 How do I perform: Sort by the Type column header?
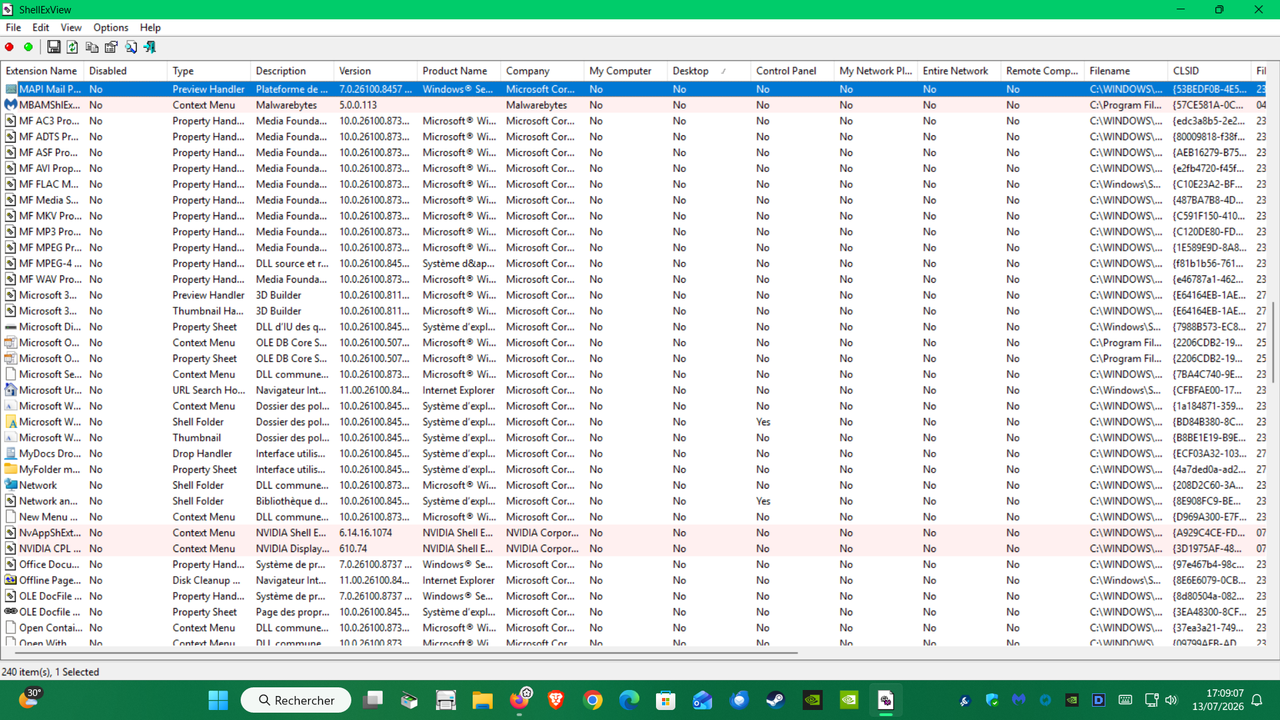[x=209, y=71]
